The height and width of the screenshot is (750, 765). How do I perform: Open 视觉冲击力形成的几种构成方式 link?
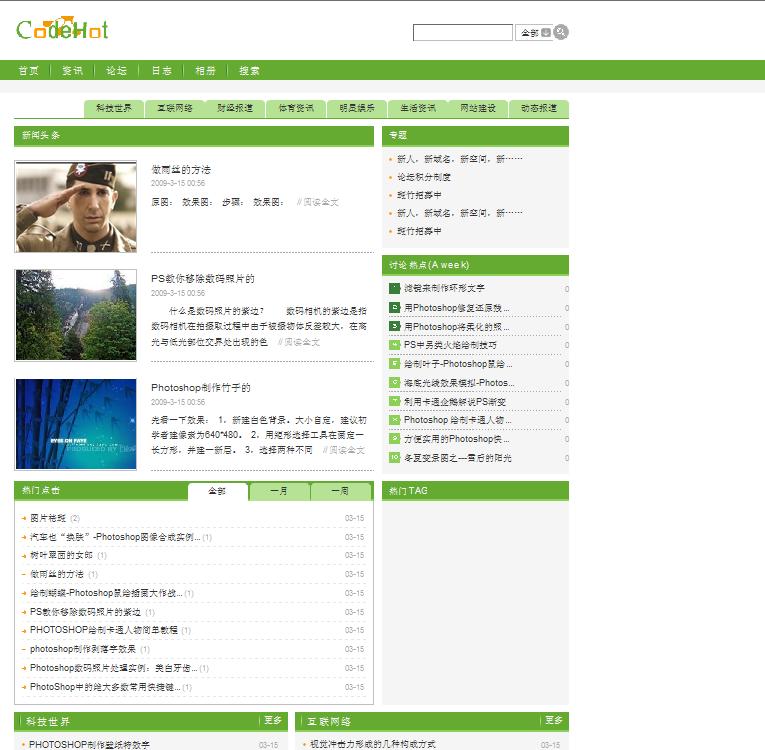coord(373,744)
